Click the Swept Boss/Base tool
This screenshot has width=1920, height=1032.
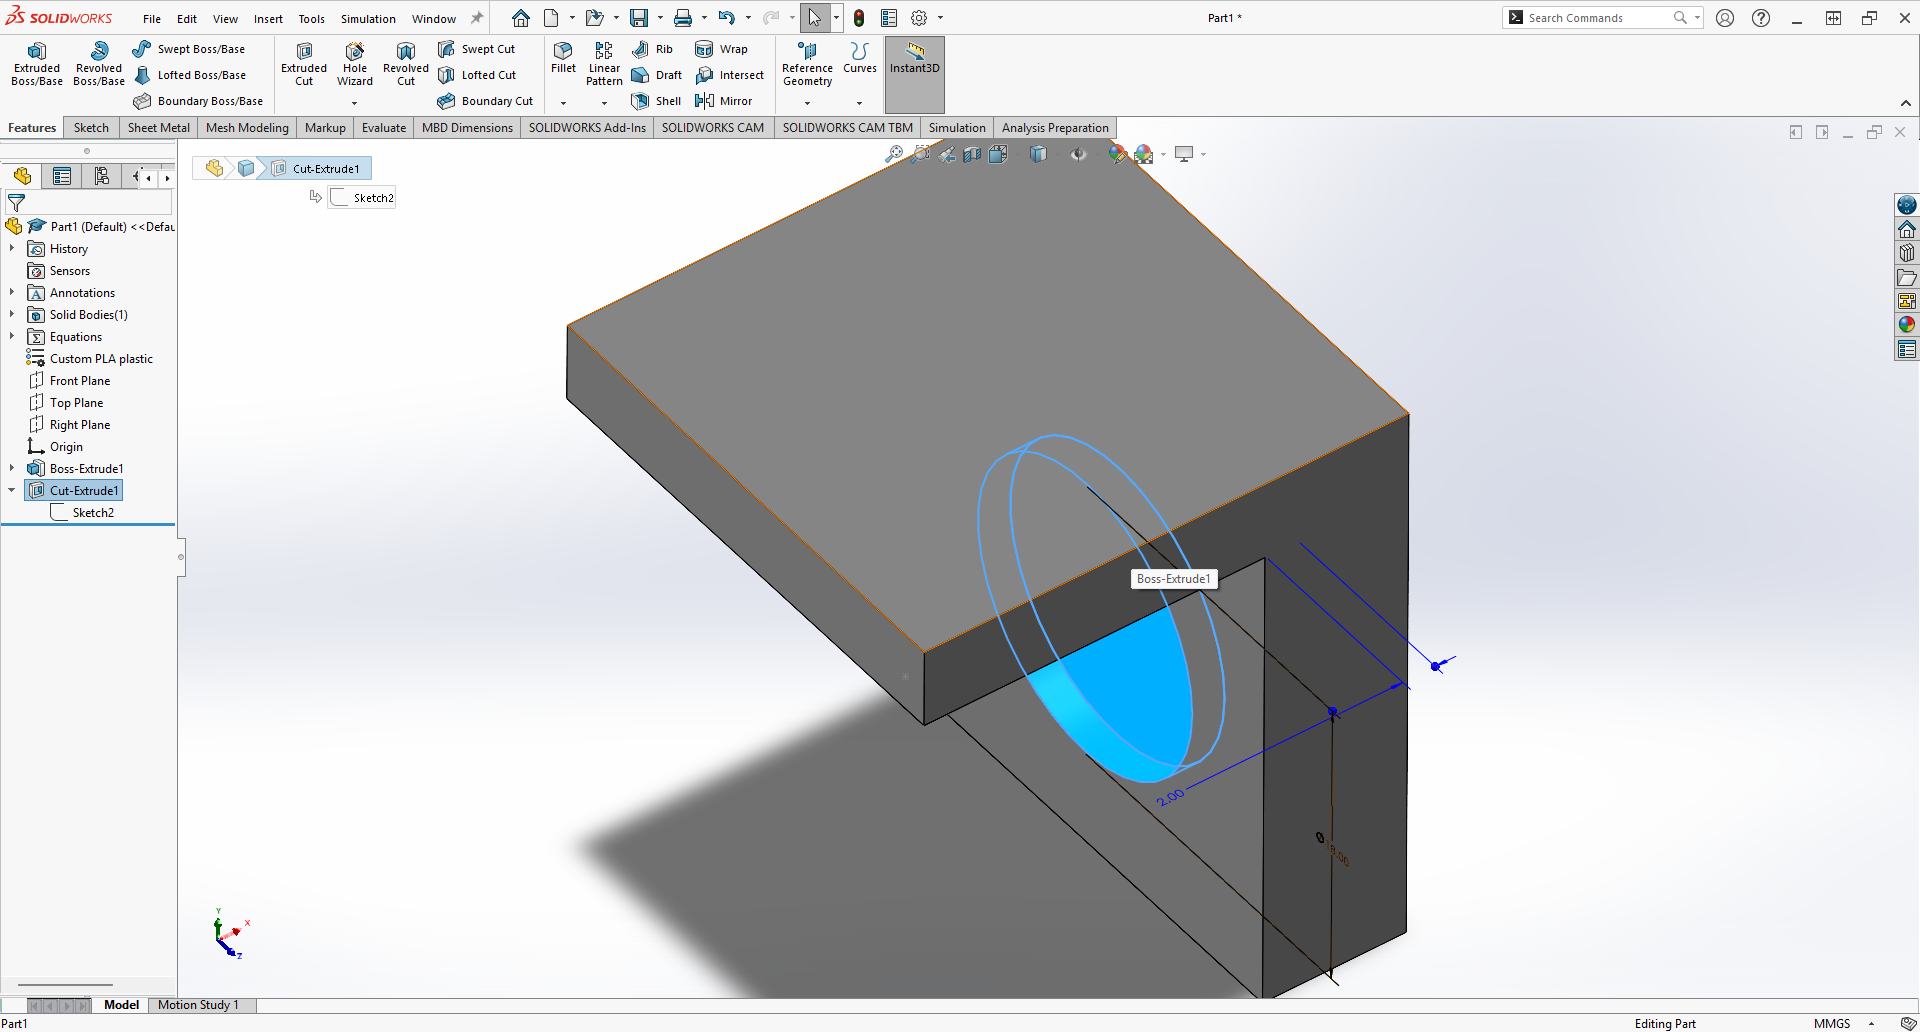(x=189, y=49)
